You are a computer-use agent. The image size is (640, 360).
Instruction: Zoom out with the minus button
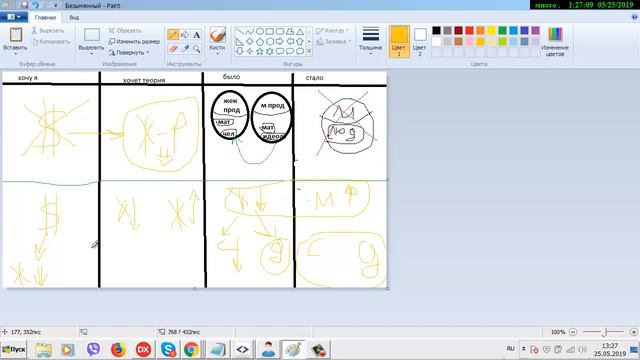pos(573,332)
